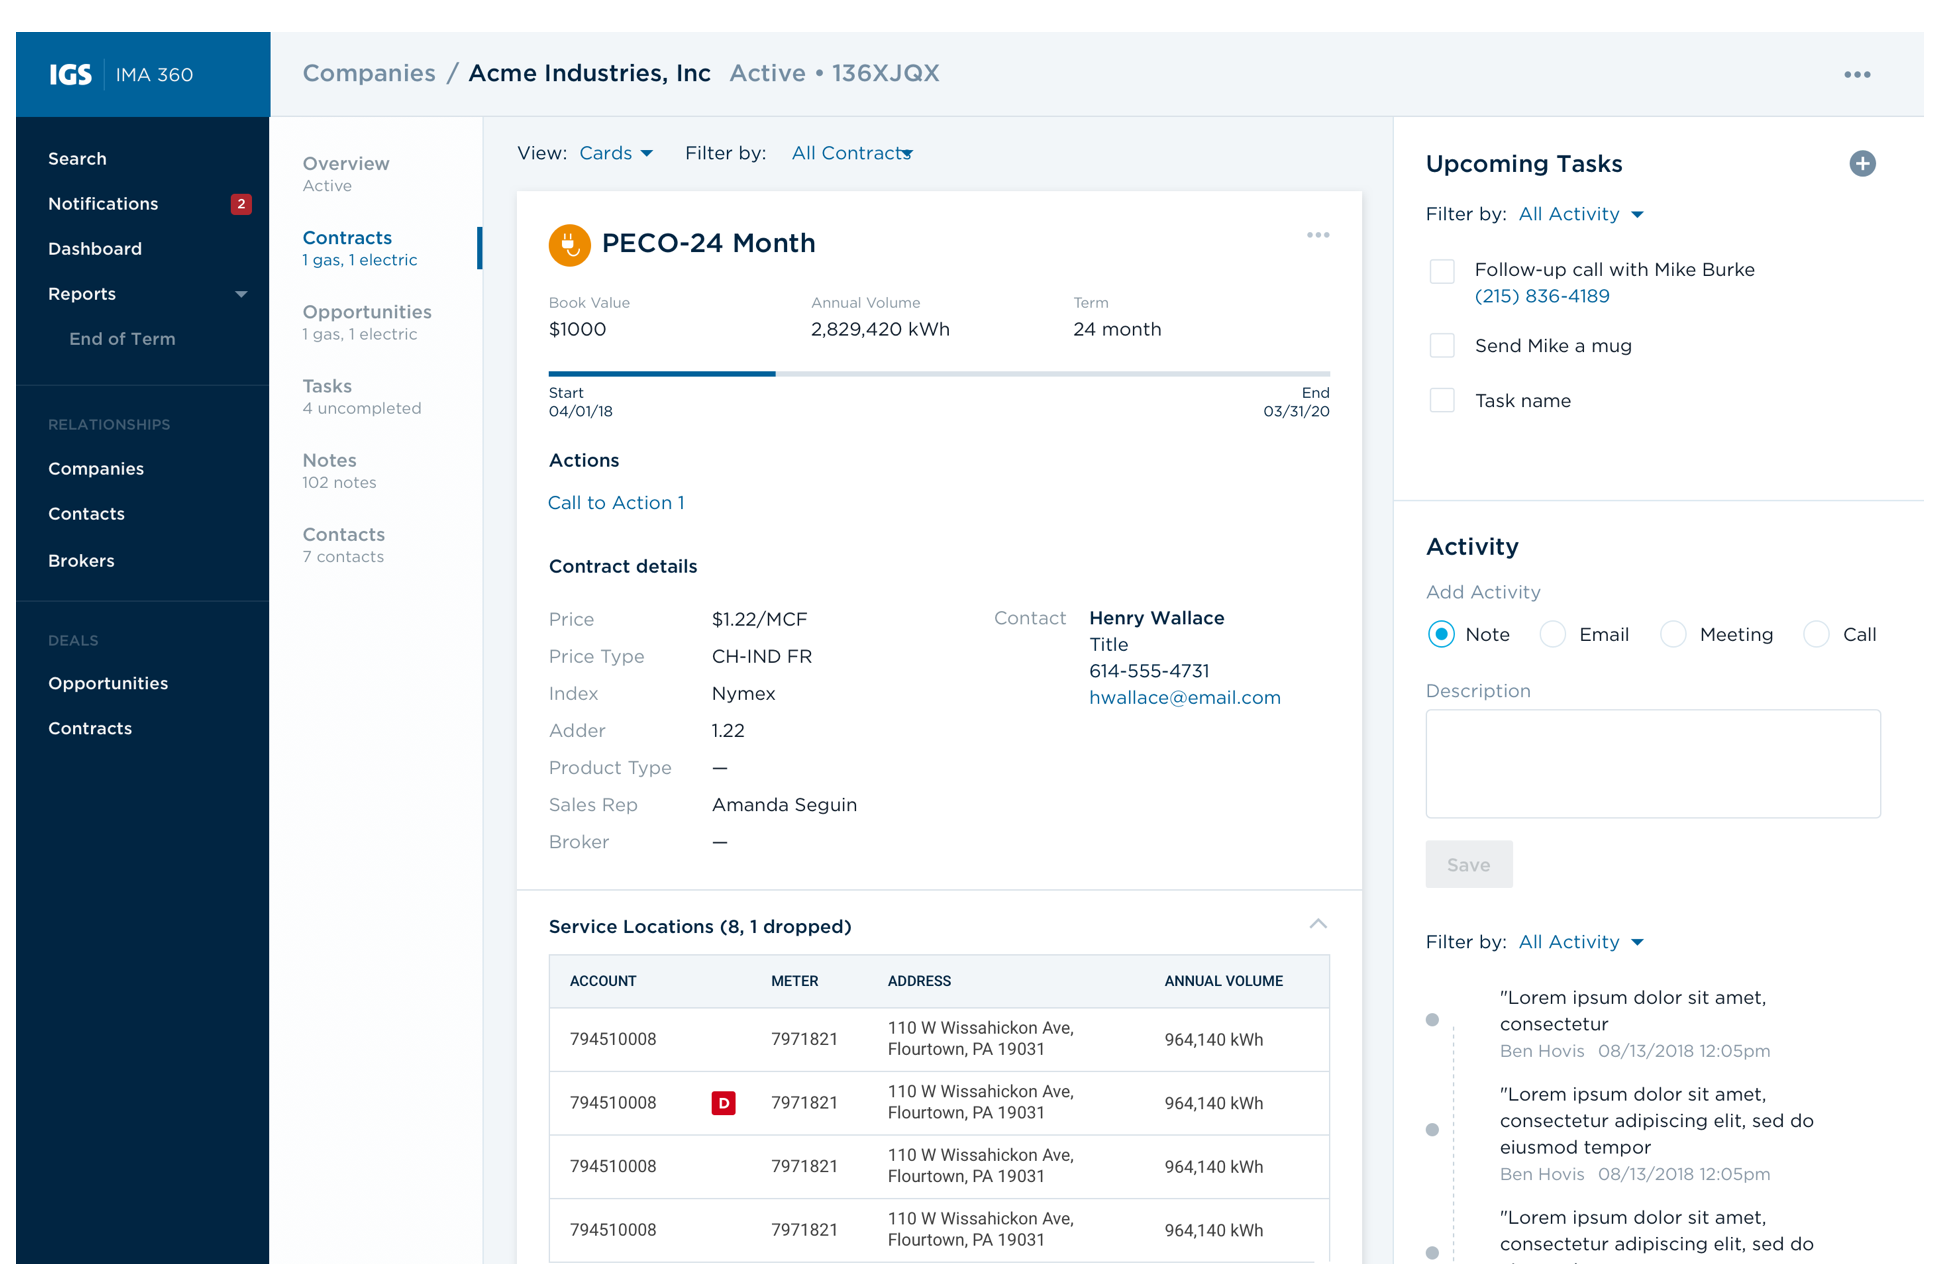Image resolution: width=1940 pixels, height=1280 pixels.
Task: Switch to Notes 102 notes tab
Action: (x=339, y=470)
